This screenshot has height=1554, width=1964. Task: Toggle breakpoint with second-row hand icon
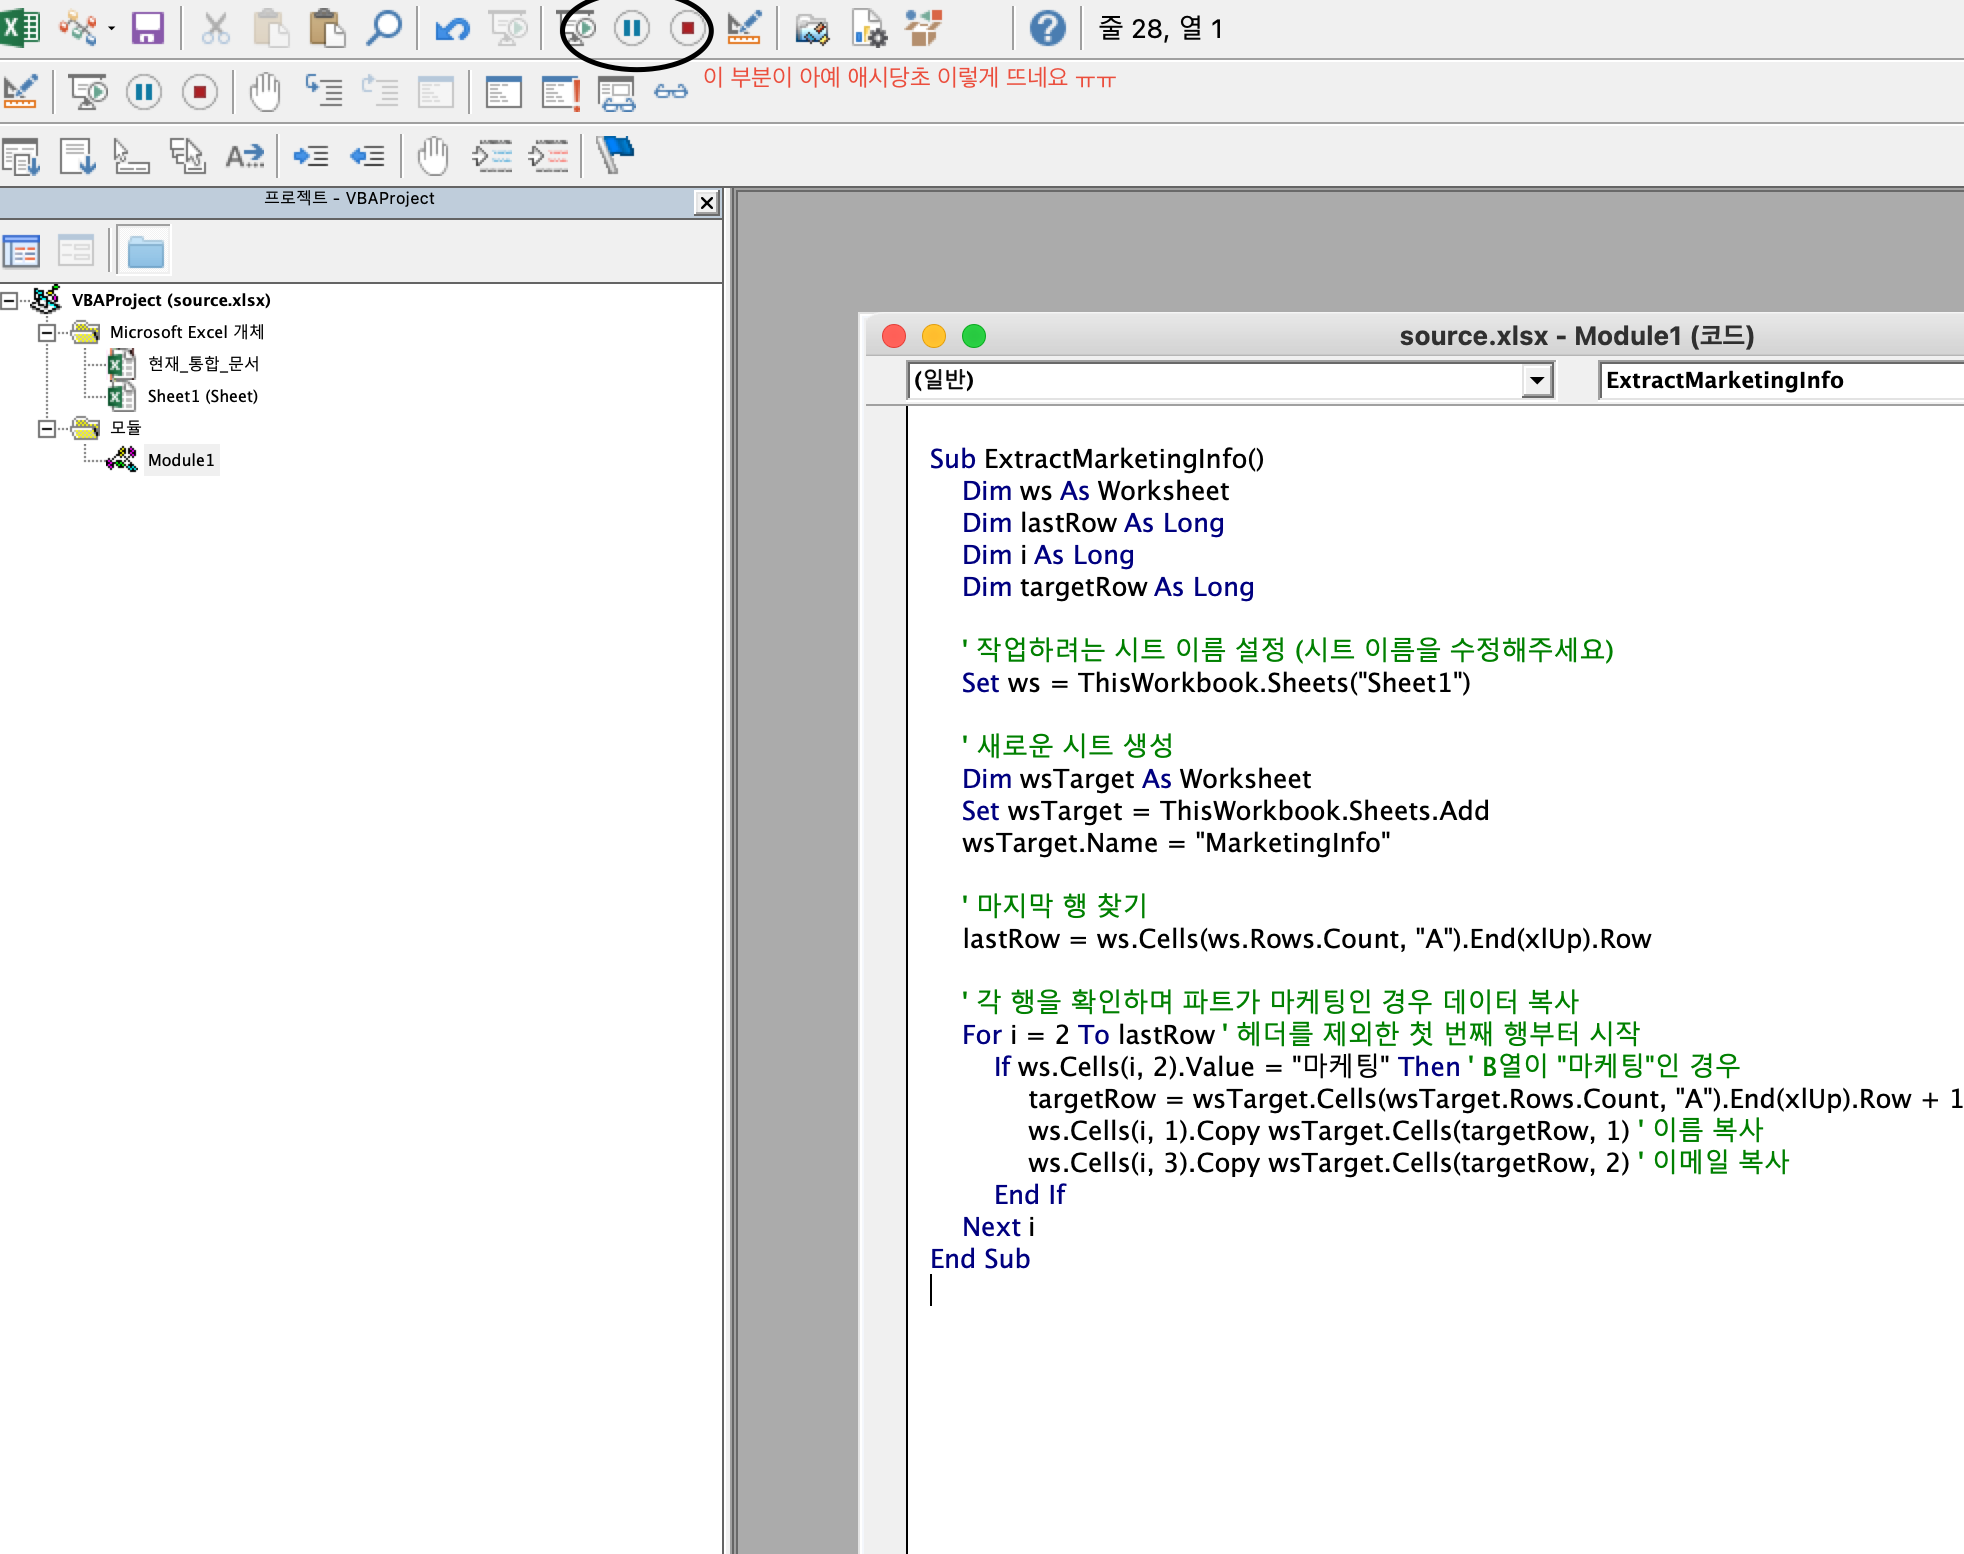pyautogui.click(x=265, y=92)
